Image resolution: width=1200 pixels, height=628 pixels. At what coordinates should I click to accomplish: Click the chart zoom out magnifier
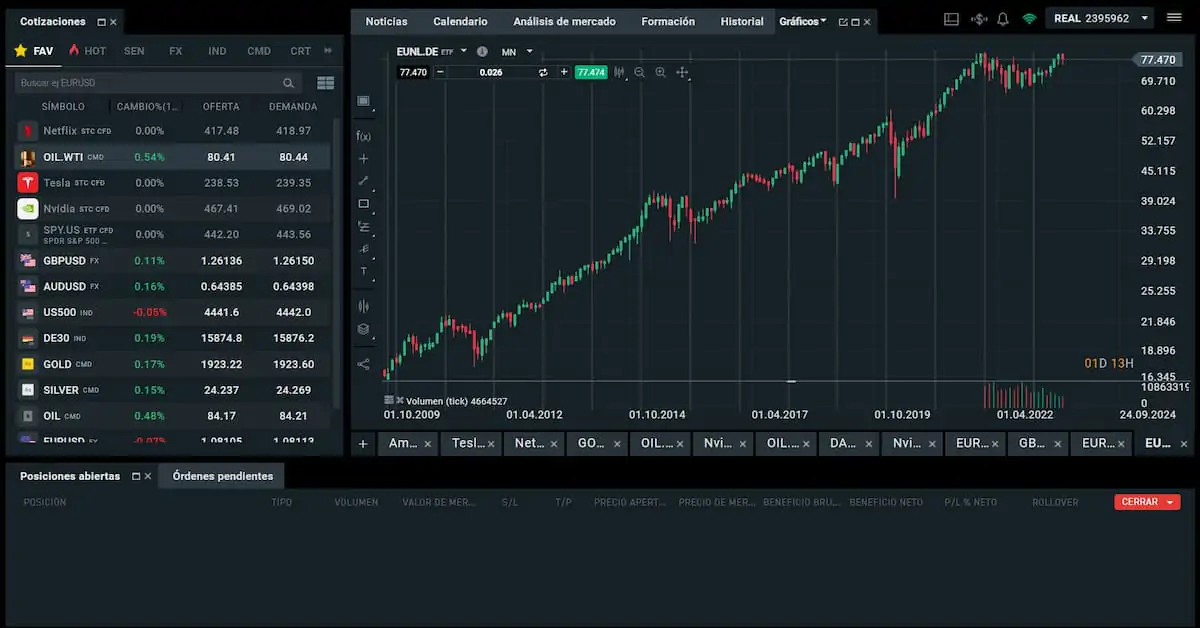pyautogui.click(x=639, y=72)
